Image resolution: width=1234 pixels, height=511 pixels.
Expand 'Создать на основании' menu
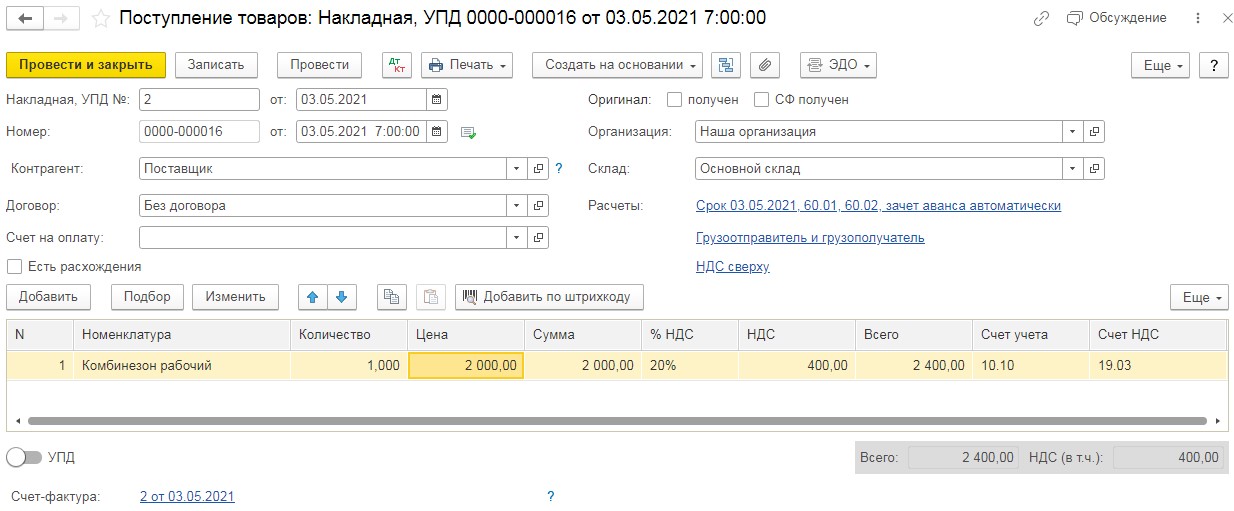[x=617, y=65]
